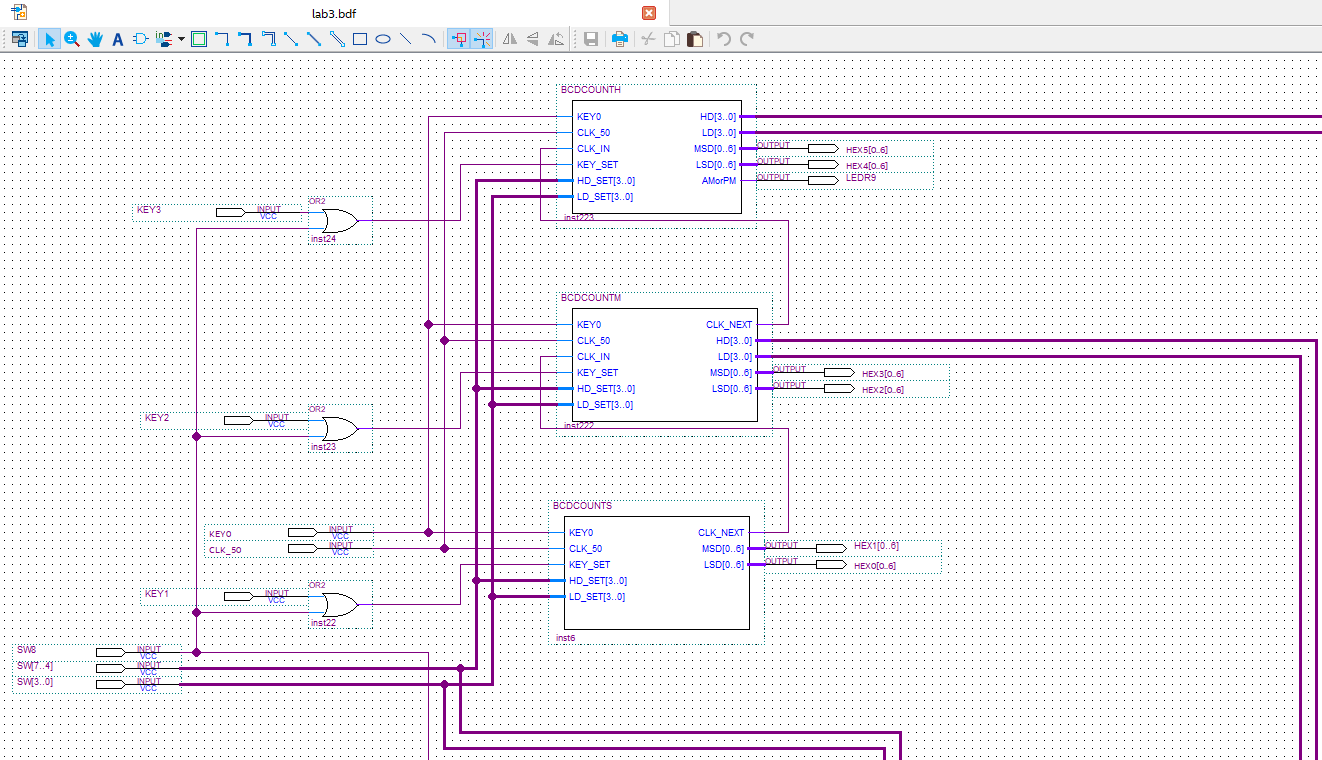1322x760 pixels.
Task: Select the HEX1[0..6] output pin
Action: coord(853,548)
